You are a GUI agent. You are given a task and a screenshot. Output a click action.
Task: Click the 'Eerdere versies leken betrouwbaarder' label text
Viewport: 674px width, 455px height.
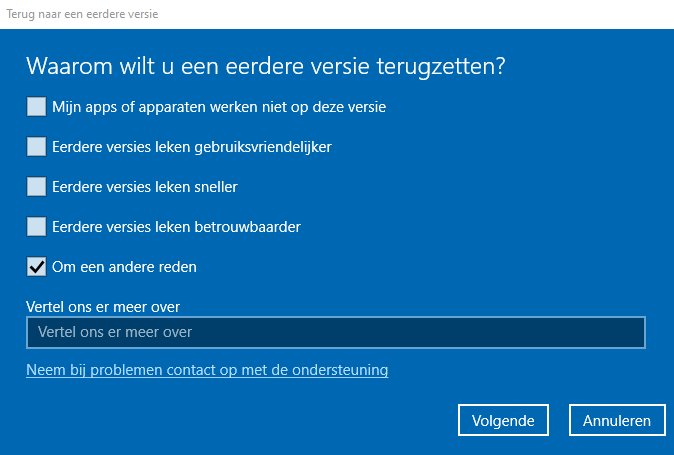(x=176, y=226)
